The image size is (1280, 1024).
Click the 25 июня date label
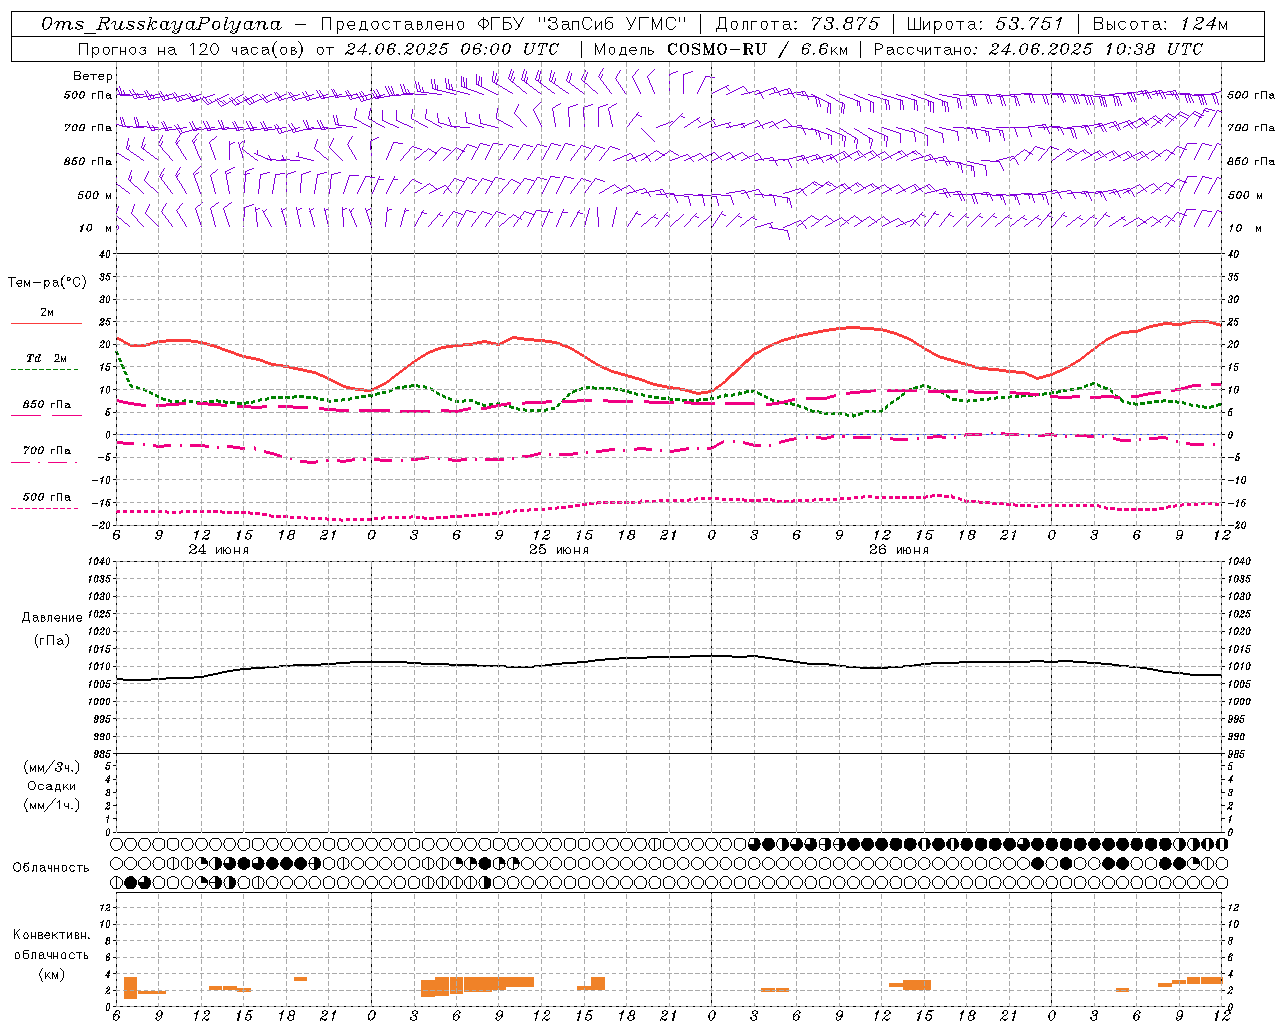pos(558,550)
